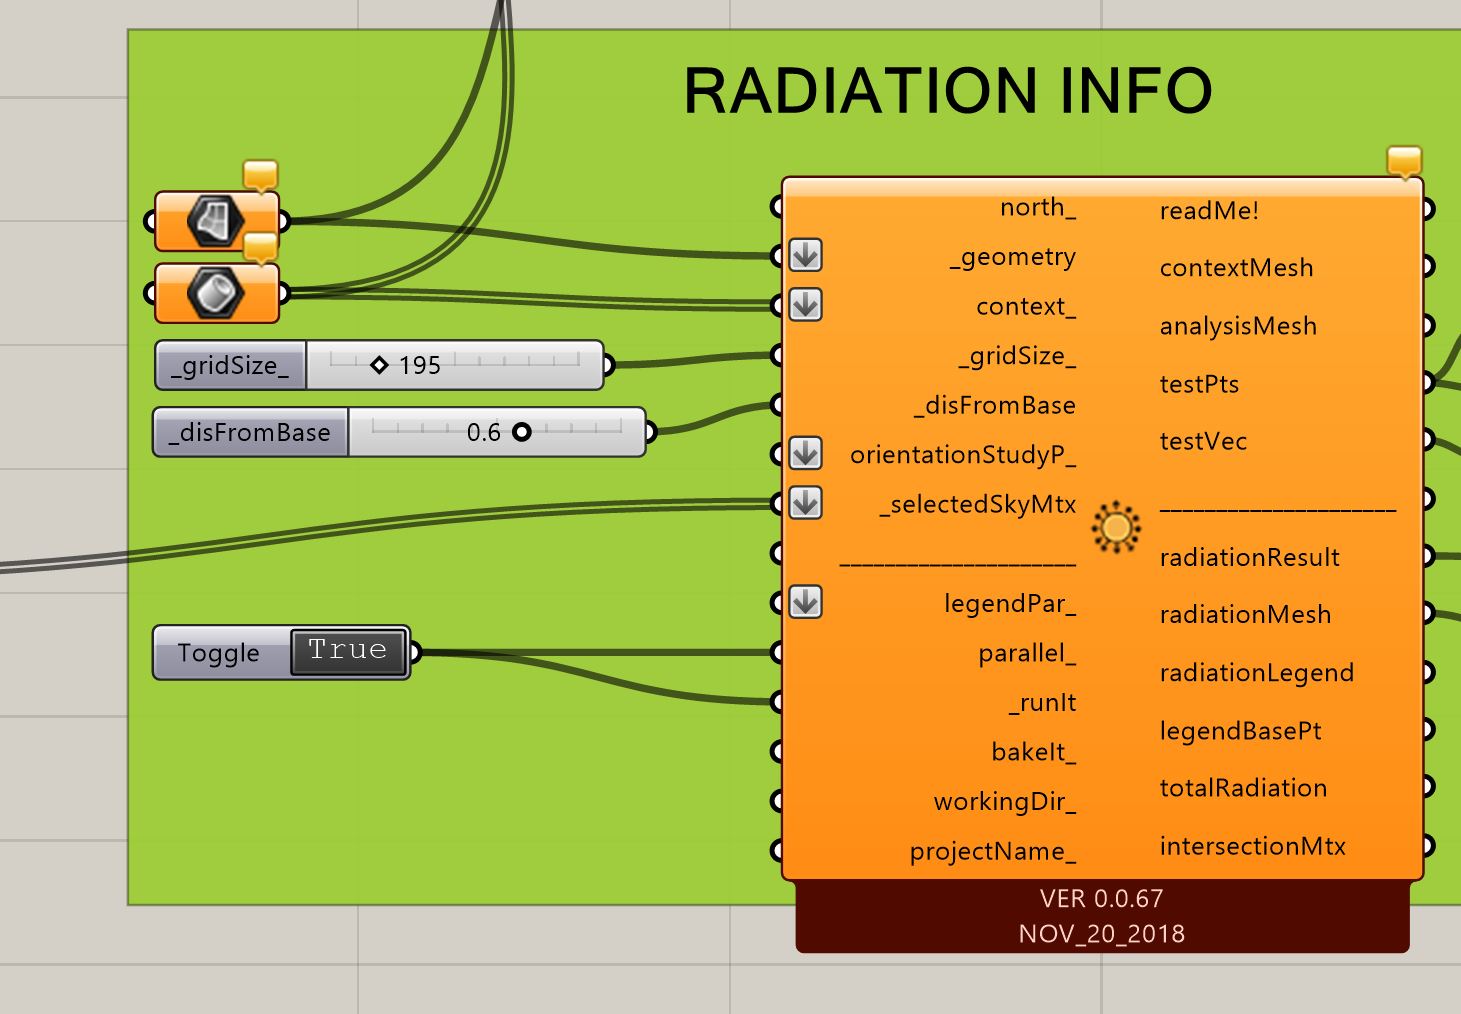
Task: Click the _disFromBase slider knob at 0.6
Action: click(x=521, y=432)
